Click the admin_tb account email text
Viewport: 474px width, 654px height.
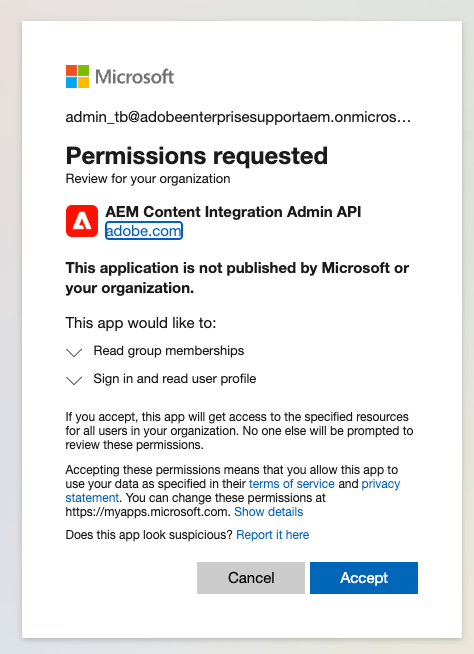tap(238, 117)
